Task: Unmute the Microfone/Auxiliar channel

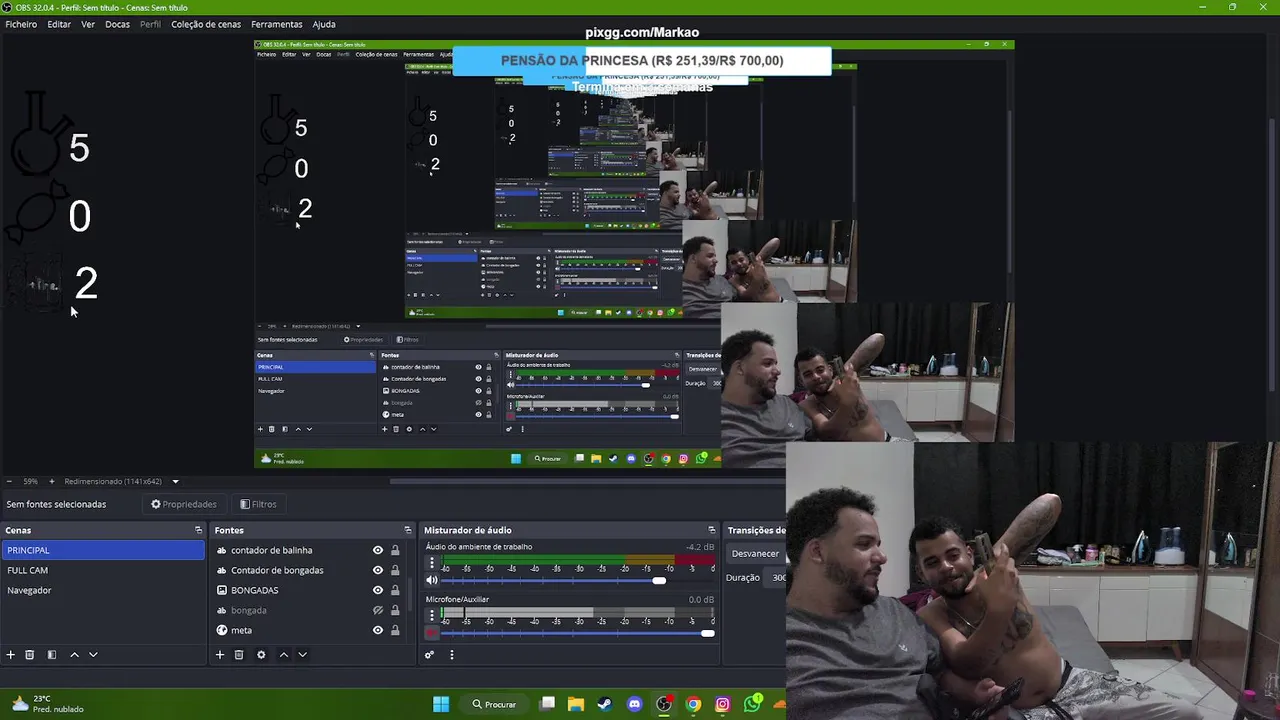Action: (432, 633)
